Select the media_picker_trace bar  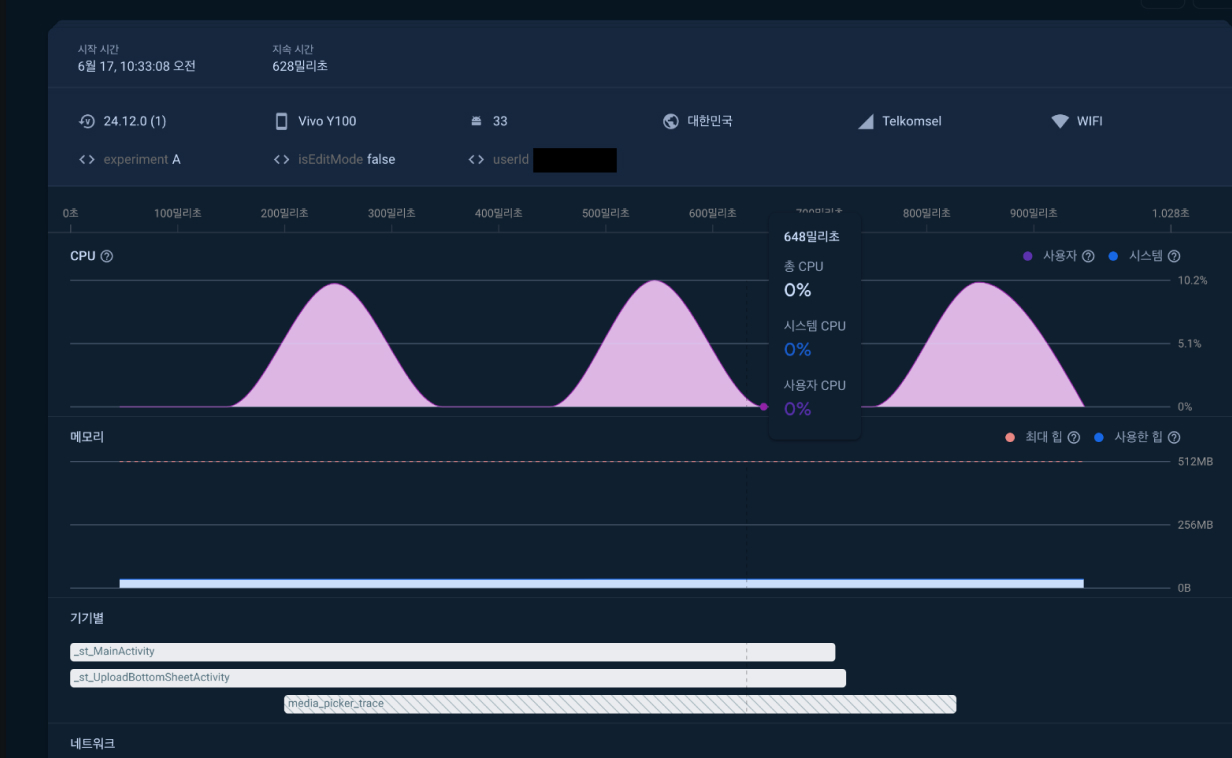[620, 704]
